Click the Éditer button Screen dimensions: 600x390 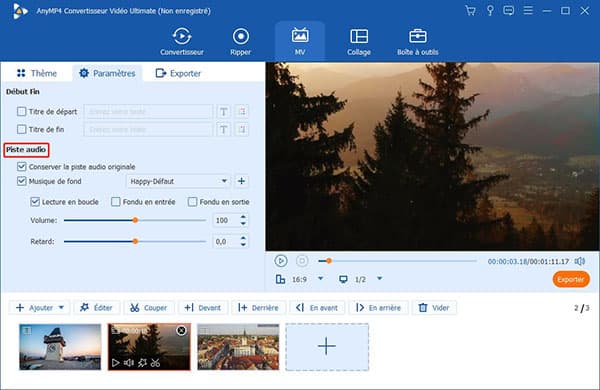(96, 307)
